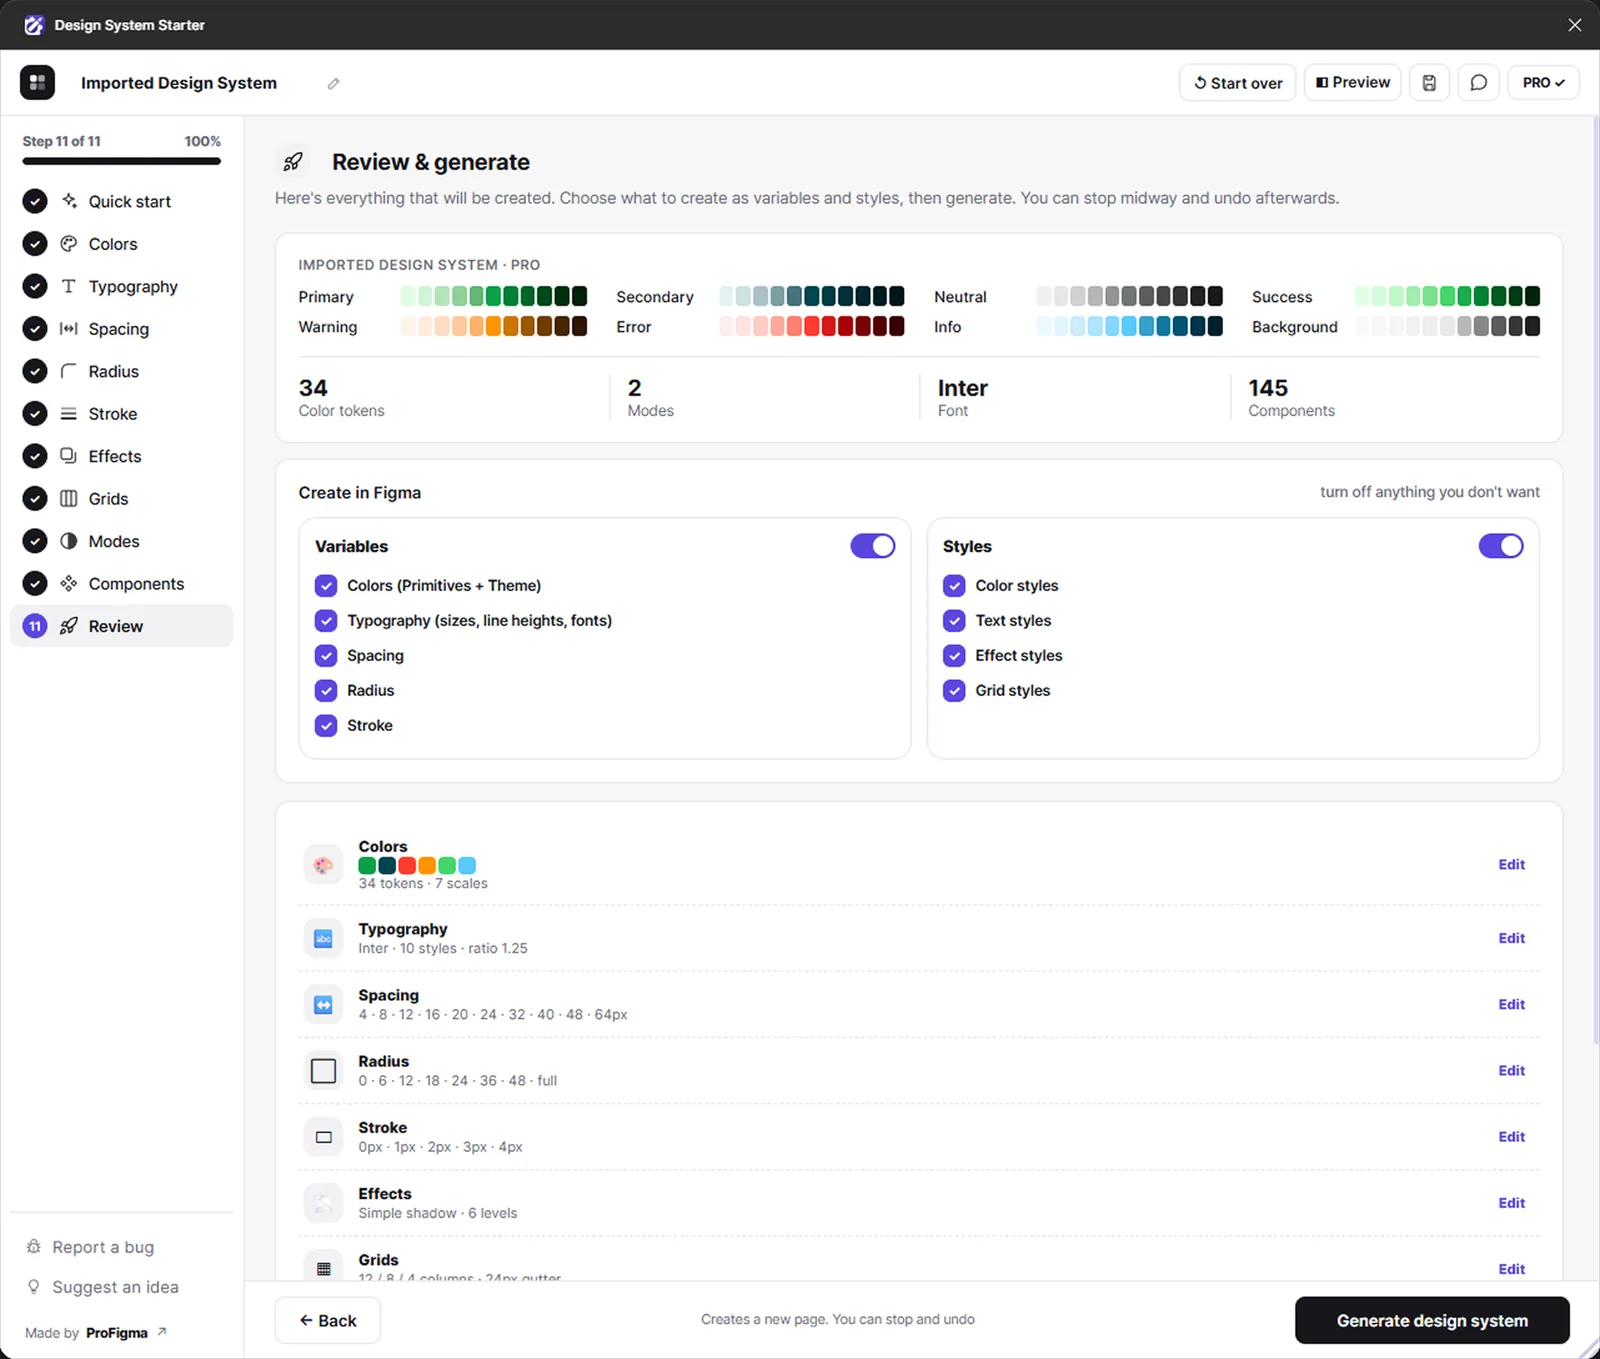
Task: Click the Back button
Action: [x=328, y=1321]
